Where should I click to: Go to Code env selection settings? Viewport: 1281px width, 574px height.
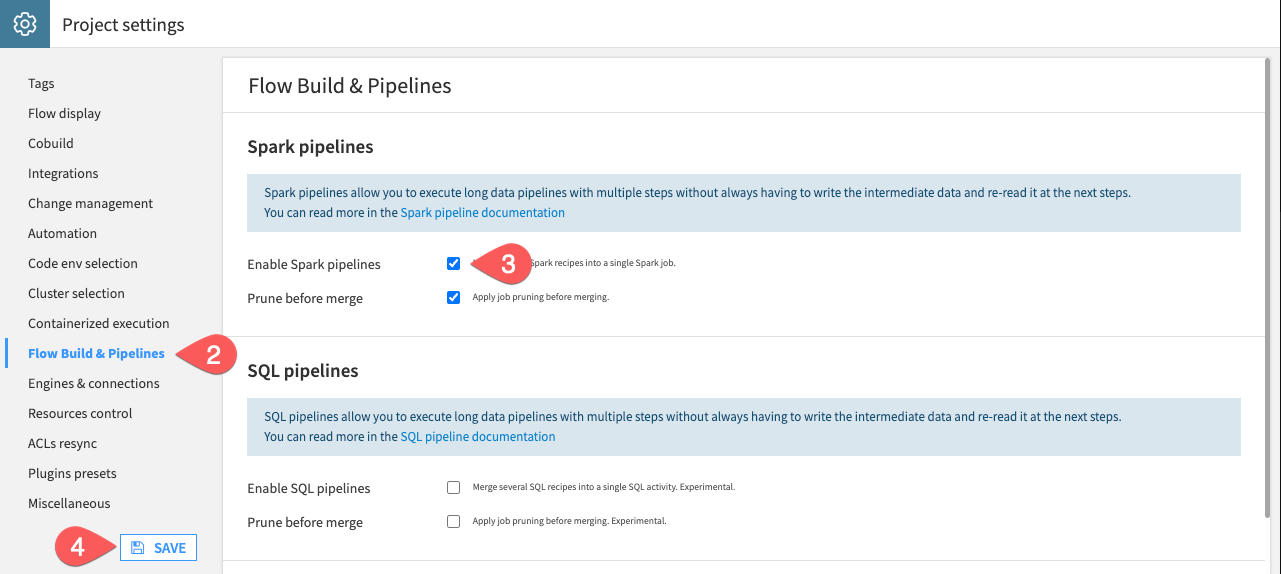[x=83, y=264]
